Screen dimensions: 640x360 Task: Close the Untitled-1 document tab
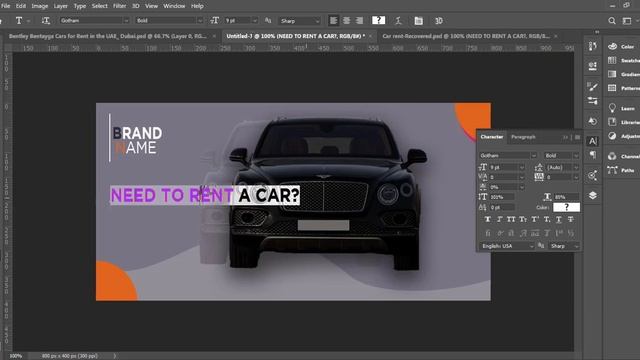point(370,36)
